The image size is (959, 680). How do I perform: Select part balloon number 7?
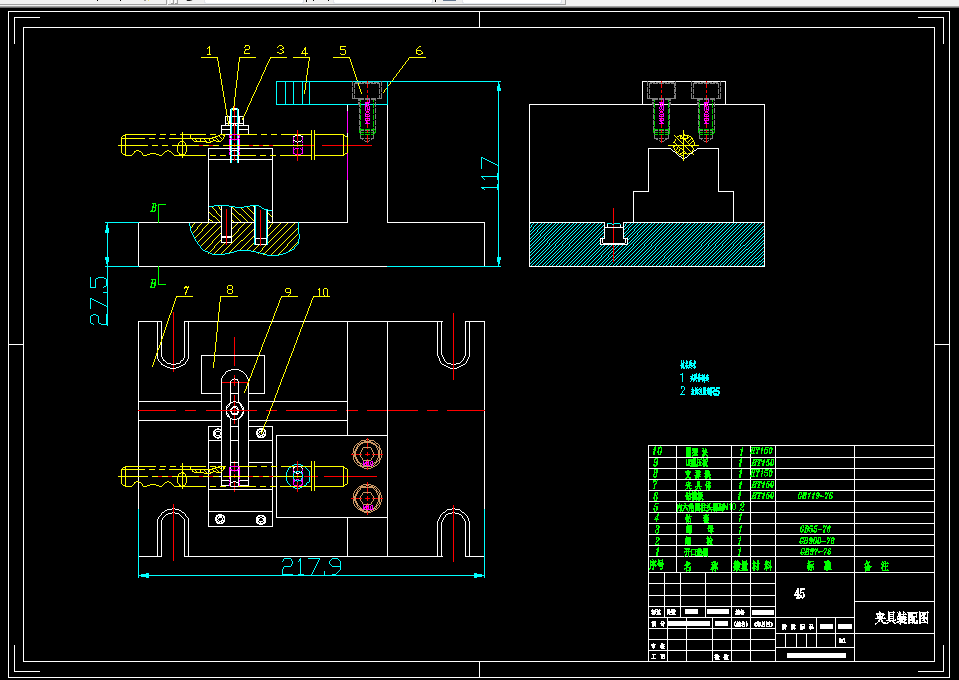pyautogui.click(x=185, y=291)
